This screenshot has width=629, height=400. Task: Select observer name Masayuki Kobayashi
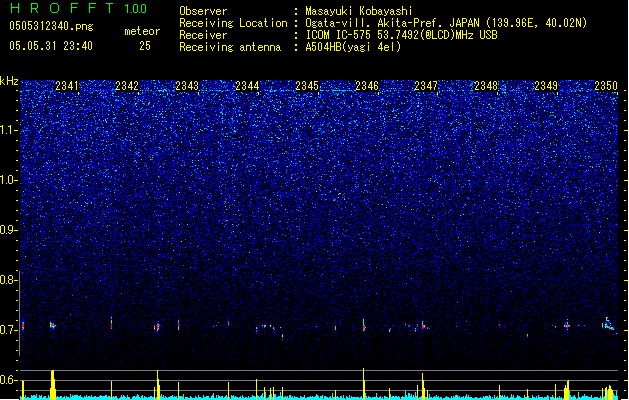359,11
